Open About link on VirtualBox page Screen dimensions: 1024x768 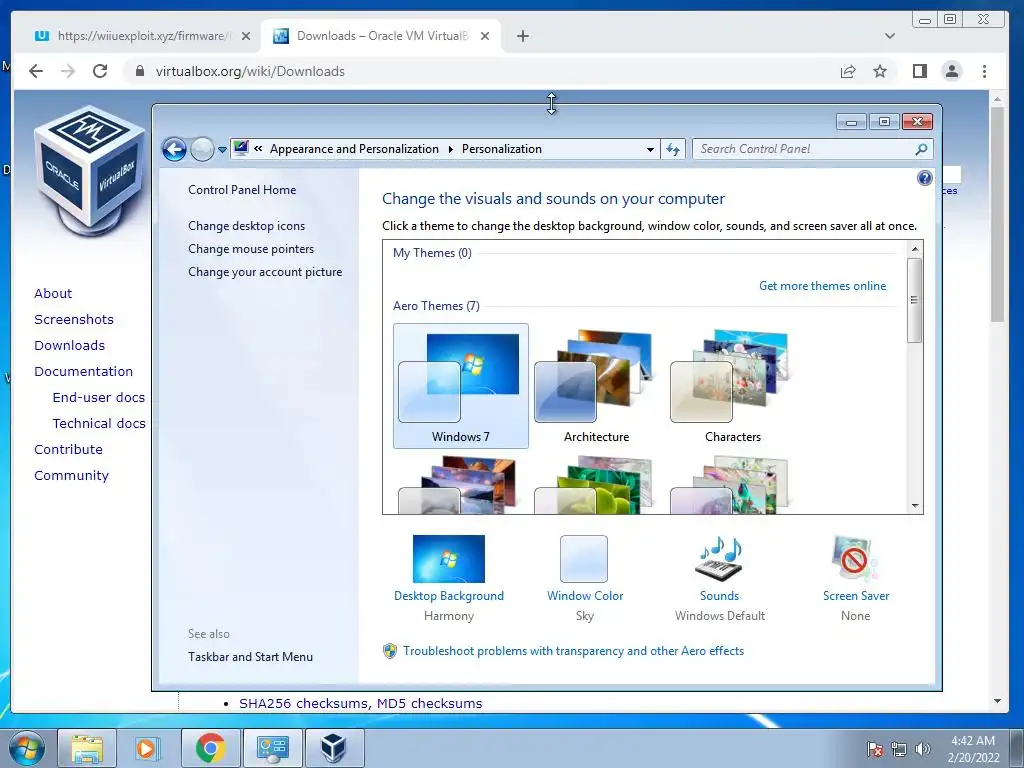pos(53,293)
